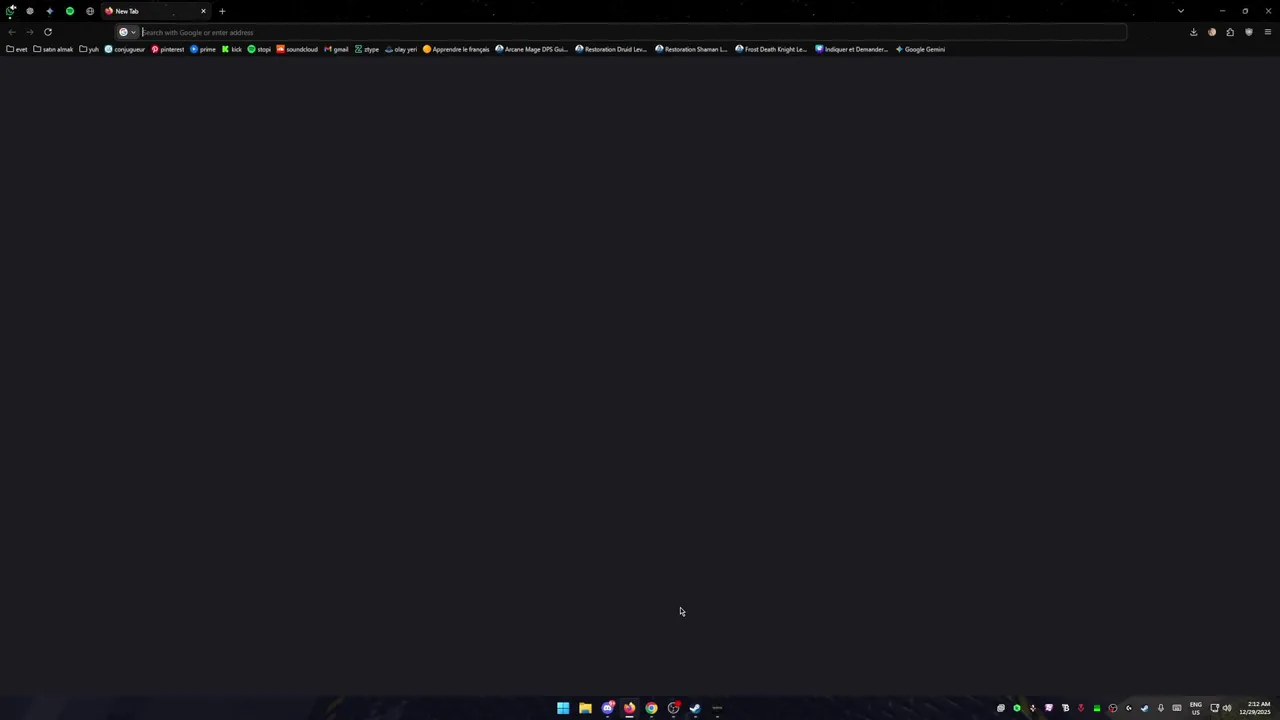1280x720 pixels.
Task: Open the application hamburger menu
Action: 1267,32
